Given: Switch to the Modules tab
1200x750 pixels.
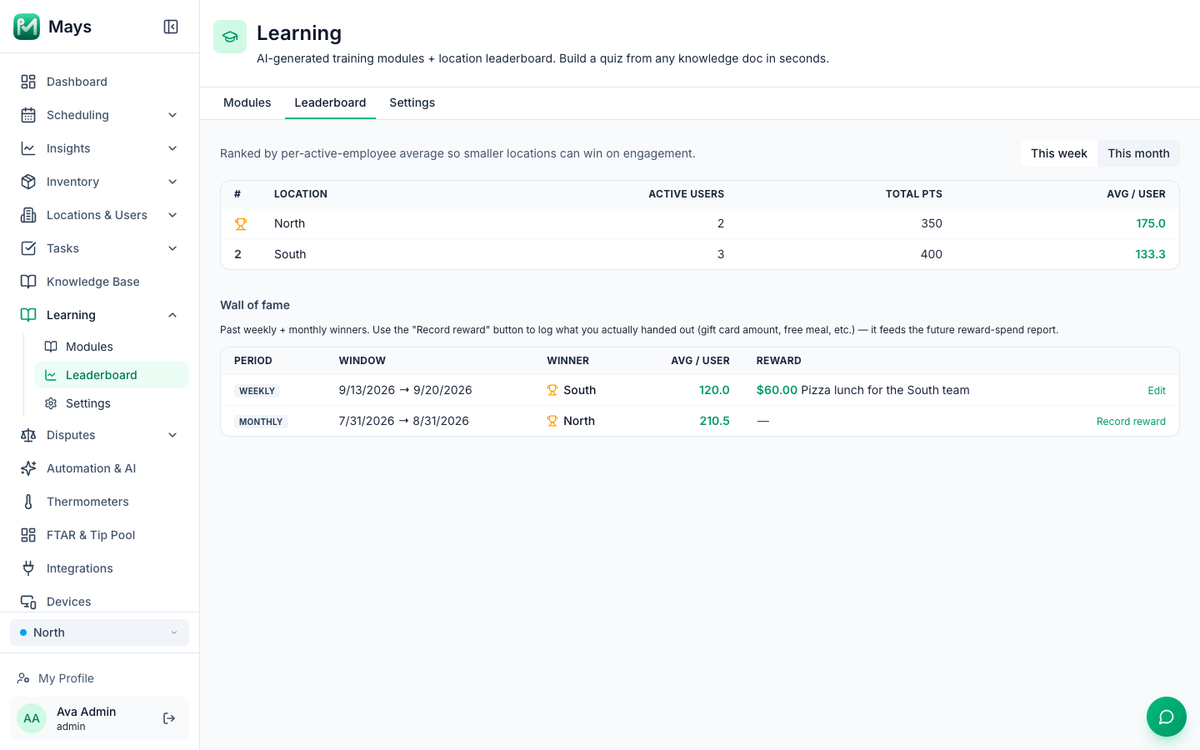Looking at the screenshot, I should [247, 103].
